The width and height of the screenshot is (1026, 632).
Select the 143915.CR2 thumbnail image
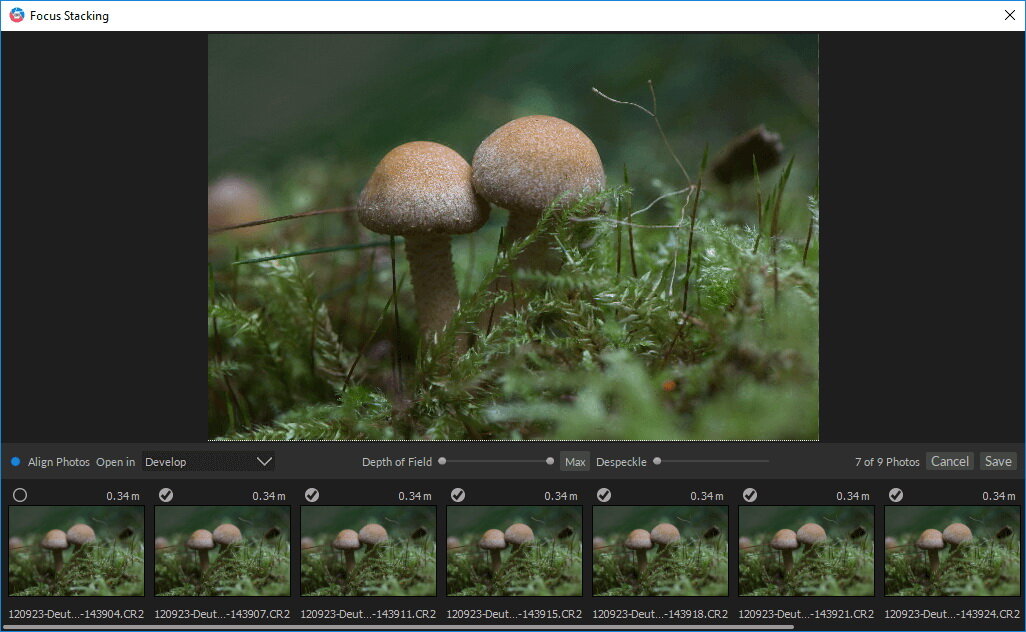click(514, 551)
